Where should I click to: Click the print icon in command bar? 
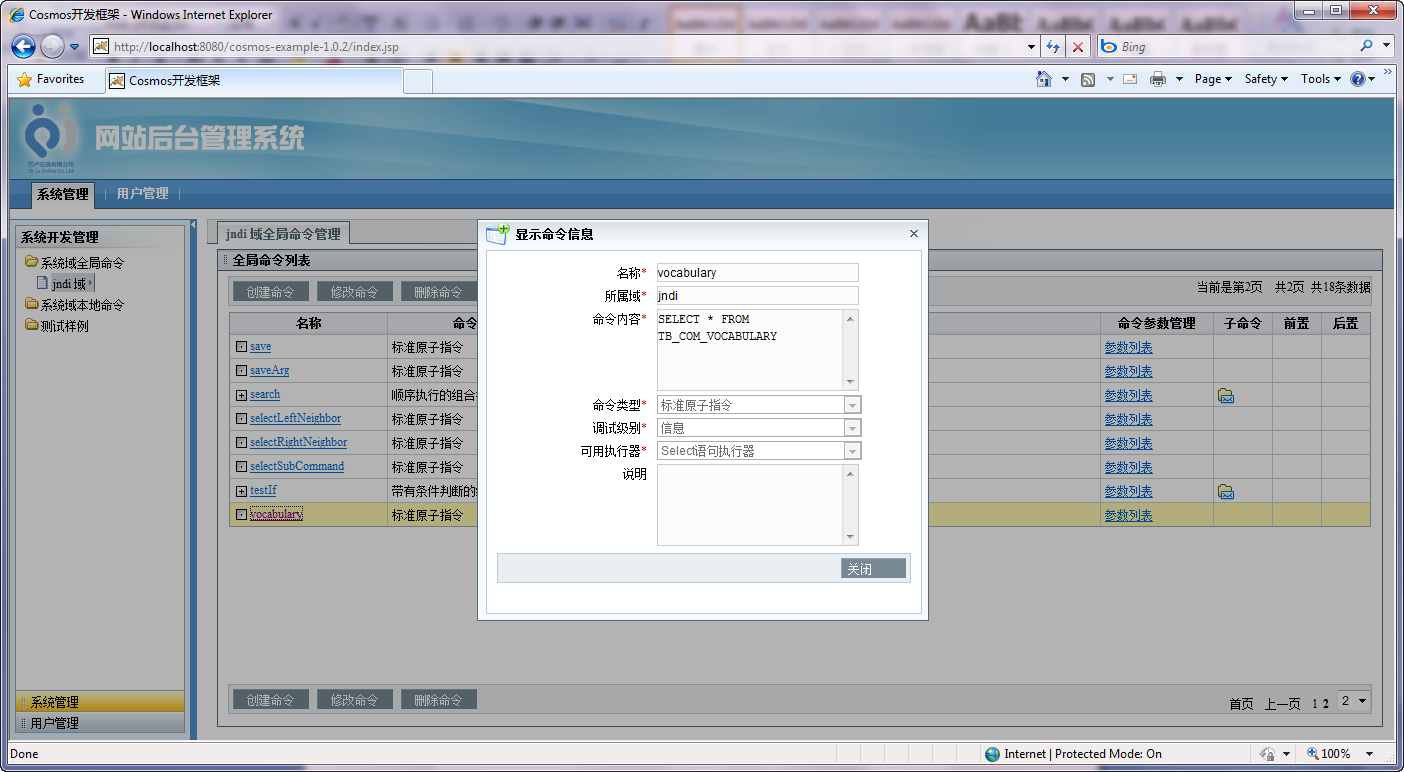click(1158, 79)
